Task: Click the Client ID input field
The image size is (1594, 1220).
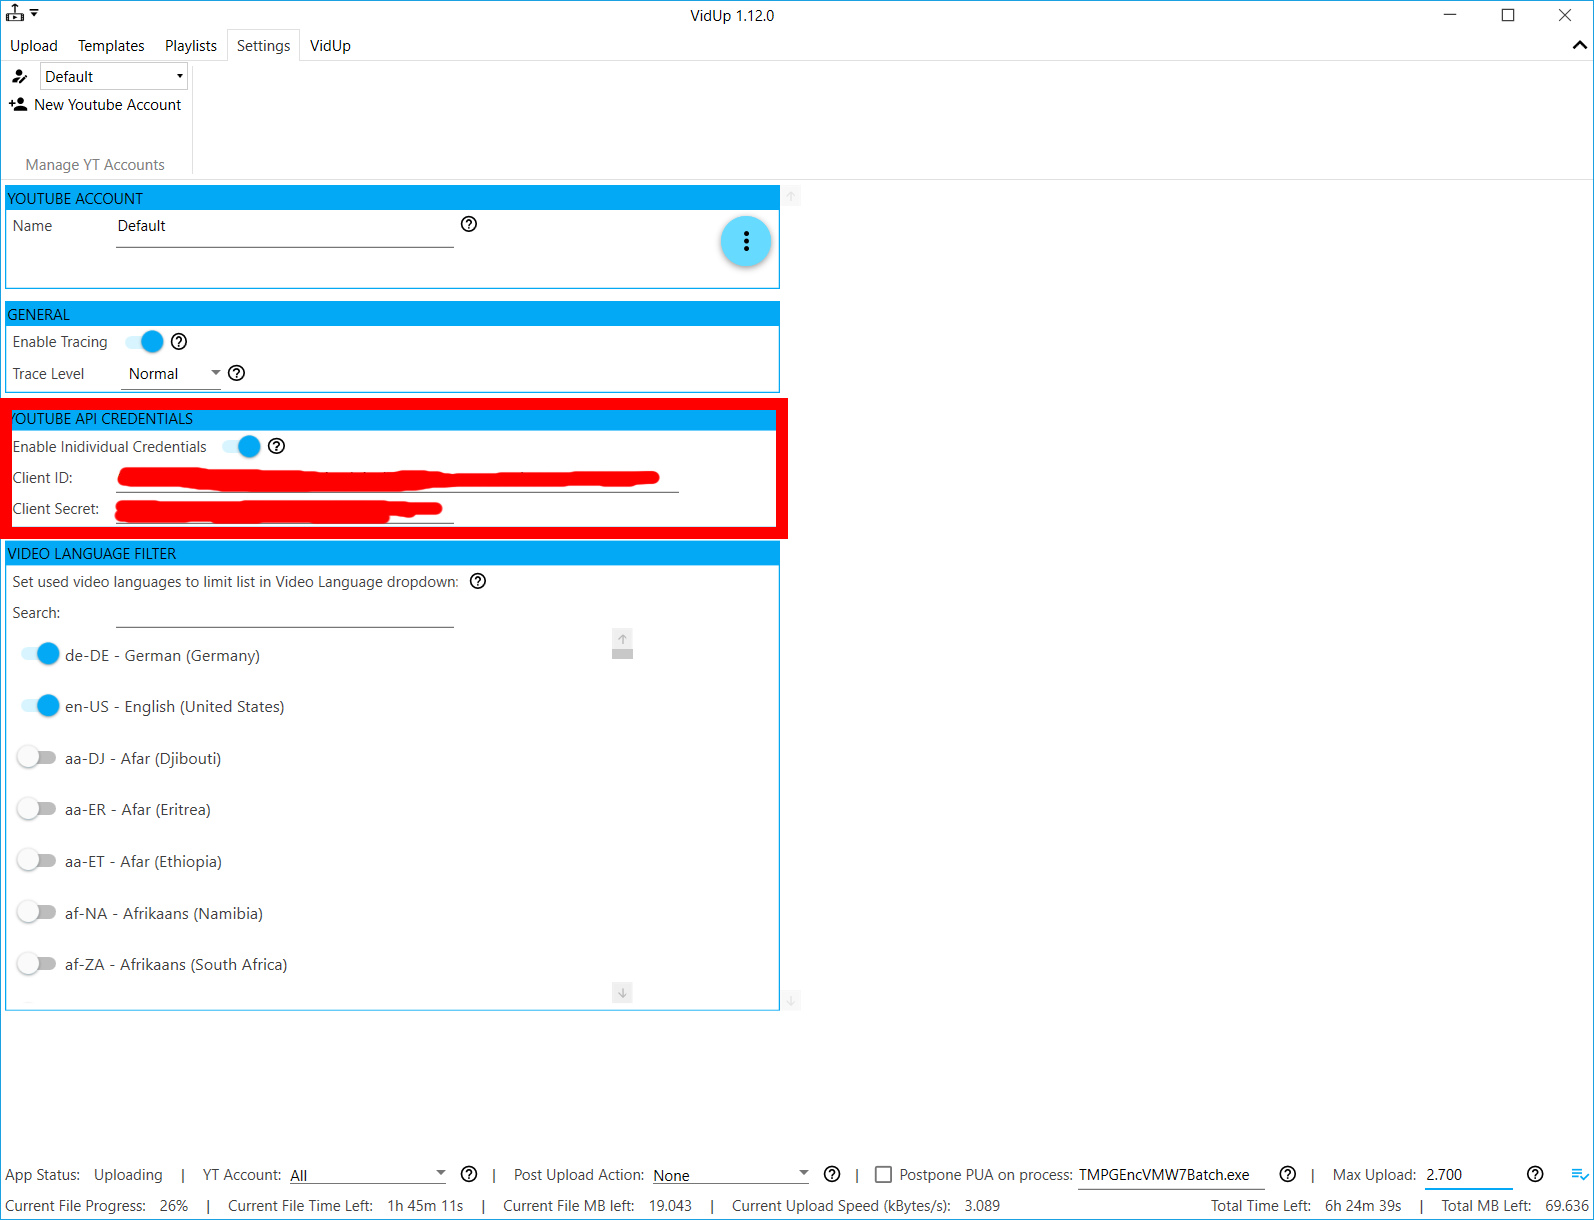Action: [397, 478]
